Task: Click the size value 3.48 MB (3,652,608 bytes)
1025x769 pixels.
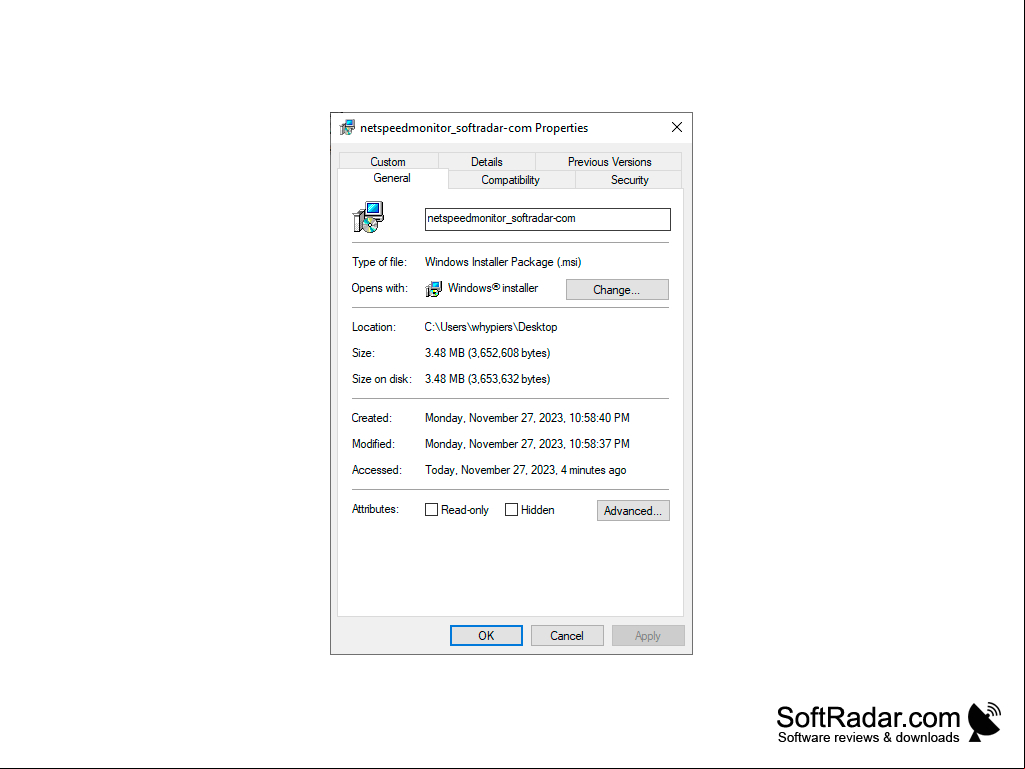Action: [x=488, y=353]
